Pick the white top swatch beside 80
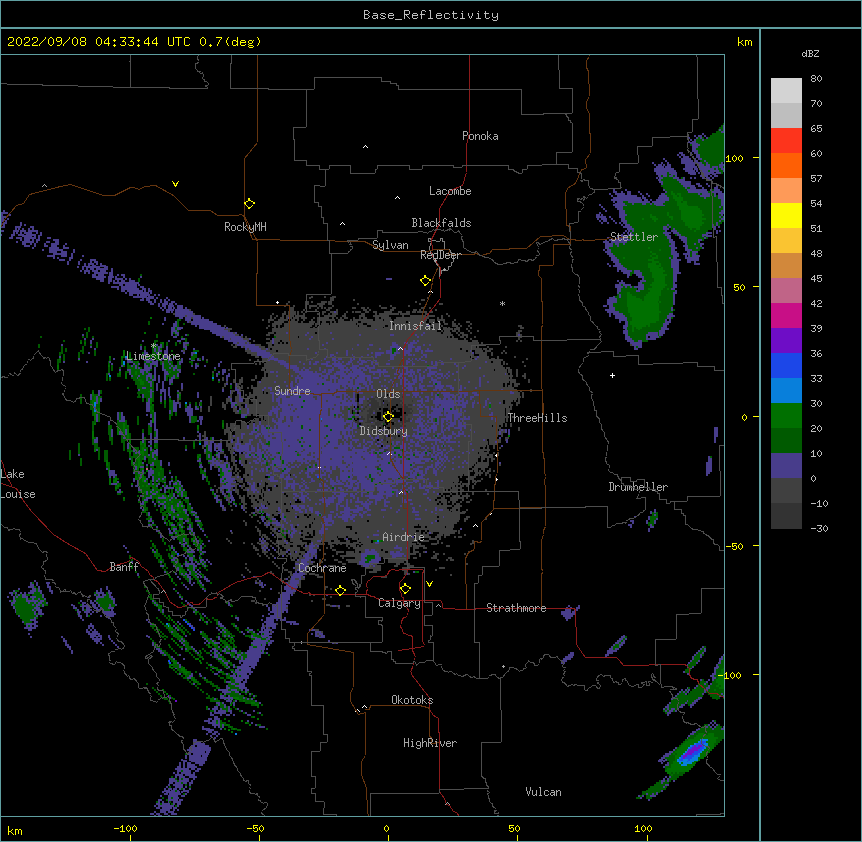This screenshot has width=862, height=842. pyautogui.click(x=786, y=91)
